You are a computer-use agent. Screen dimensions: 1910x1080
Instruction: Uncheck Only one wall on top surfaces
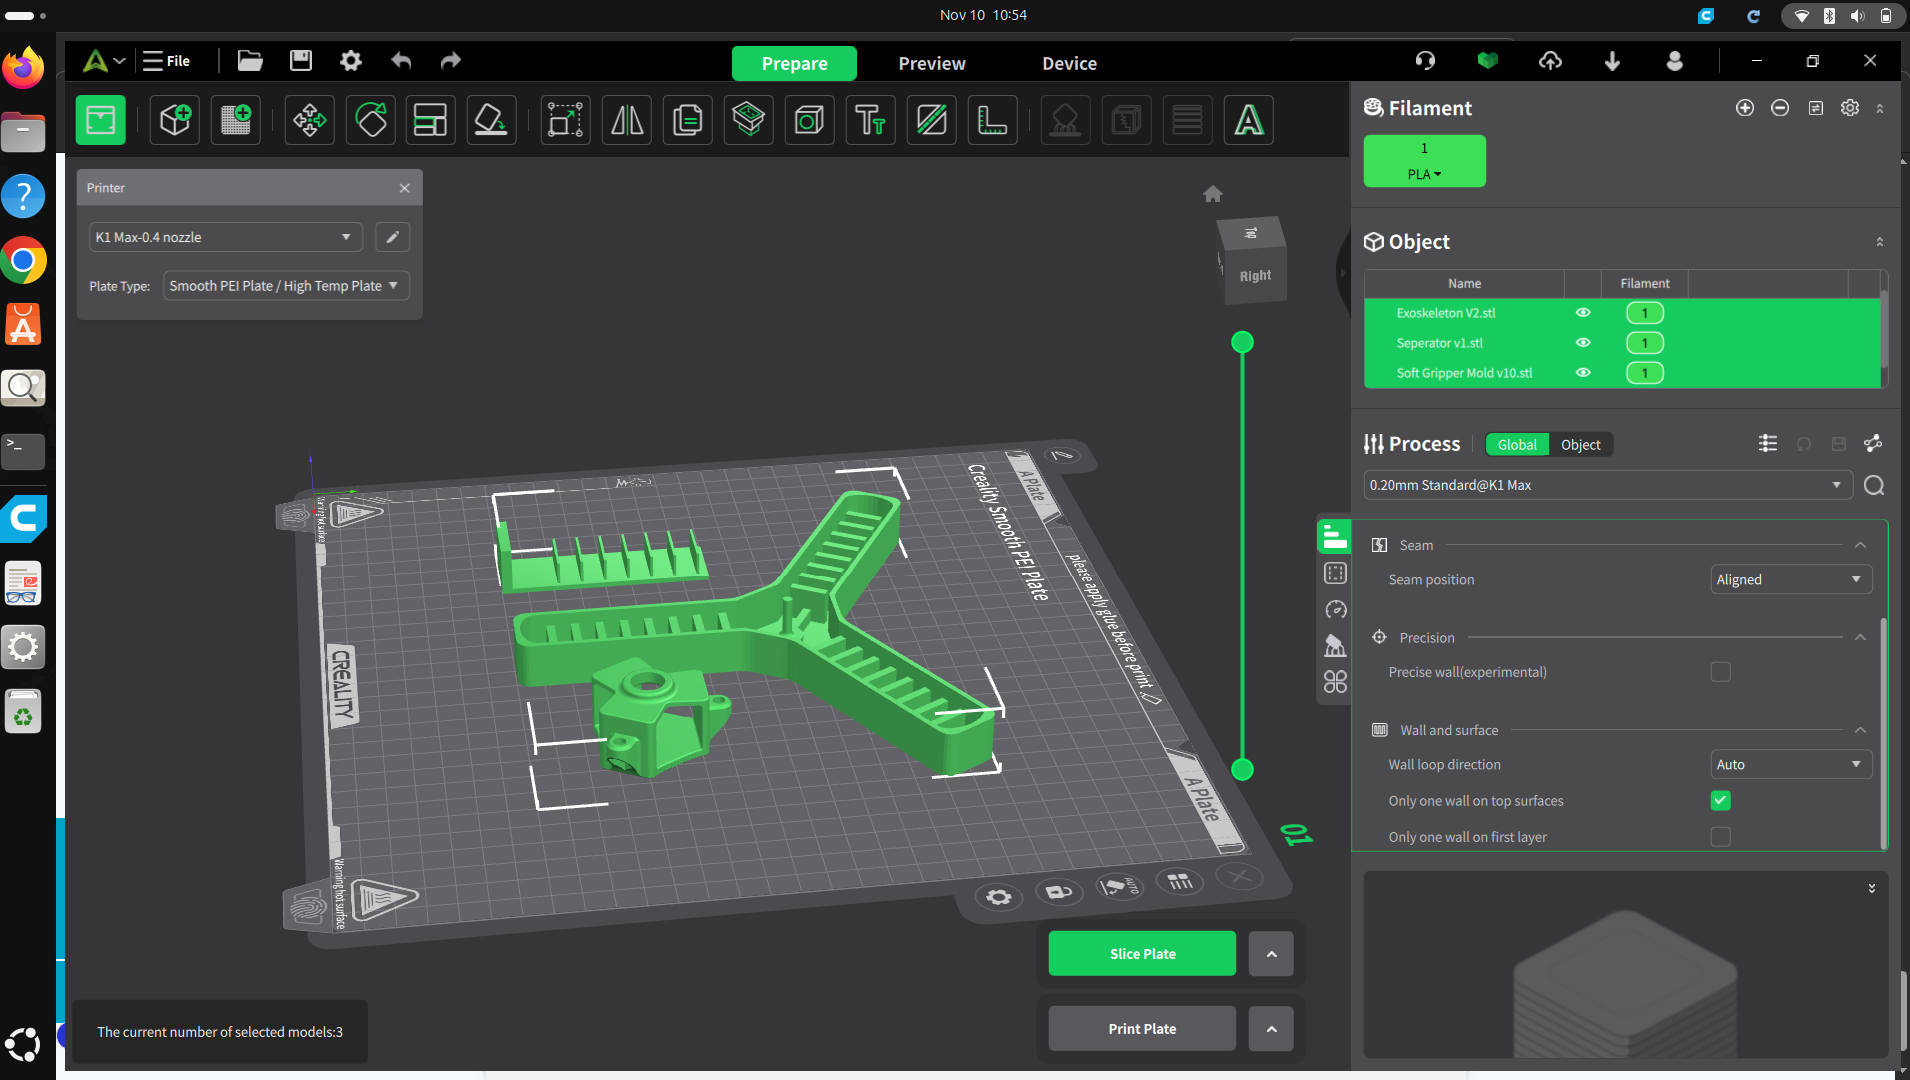pyautogui.click(x=1720, y=801)
